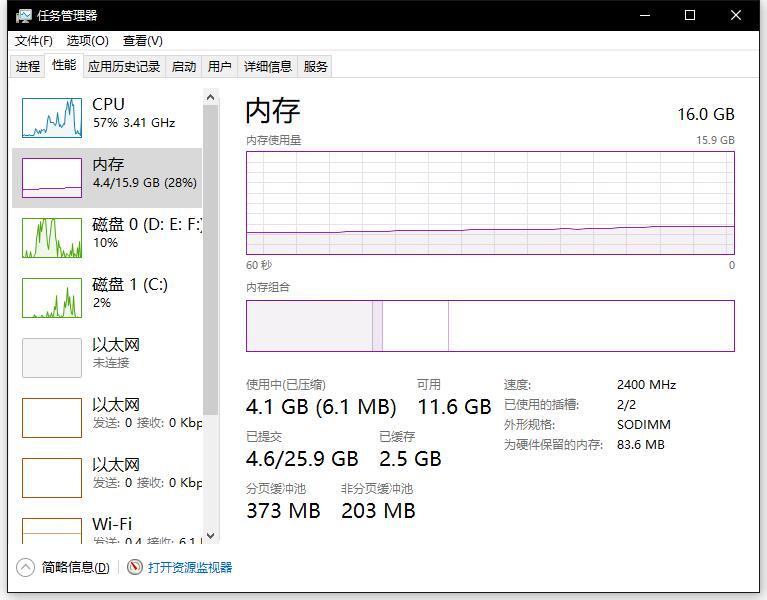Select the CPU usage graph thumbnail

pyautogui.click(x=52, y=118)
